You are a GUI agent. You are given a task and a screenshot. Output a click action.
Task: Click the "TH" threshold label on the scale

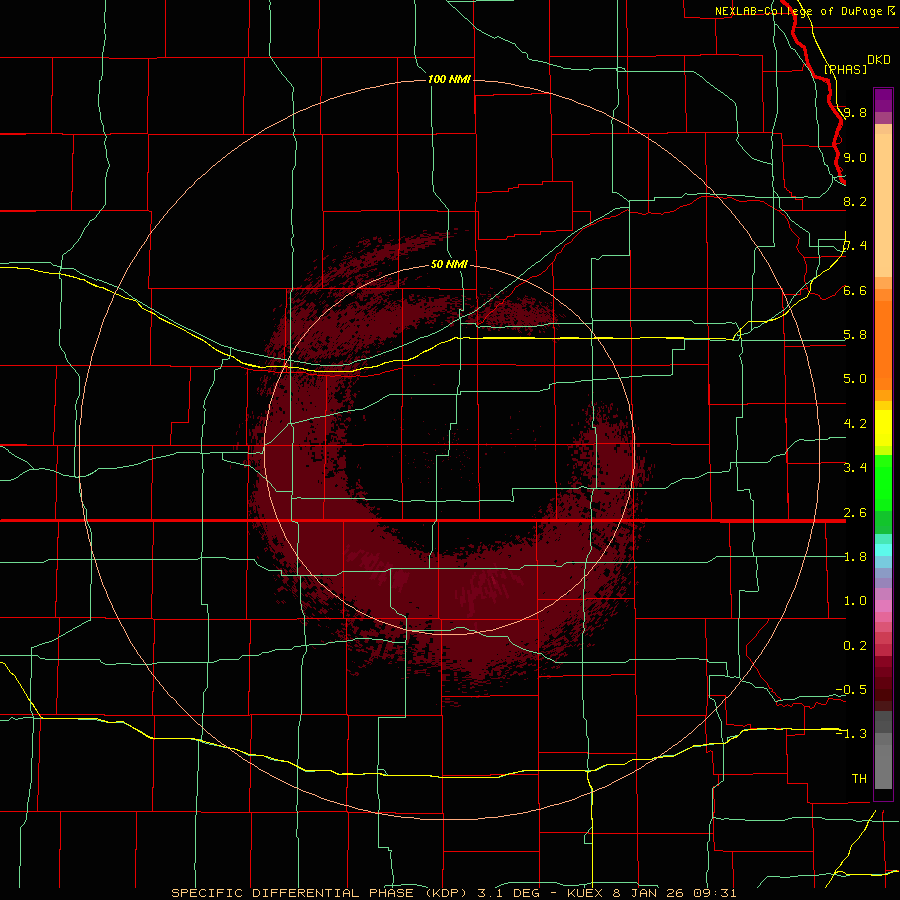[859, 779]
